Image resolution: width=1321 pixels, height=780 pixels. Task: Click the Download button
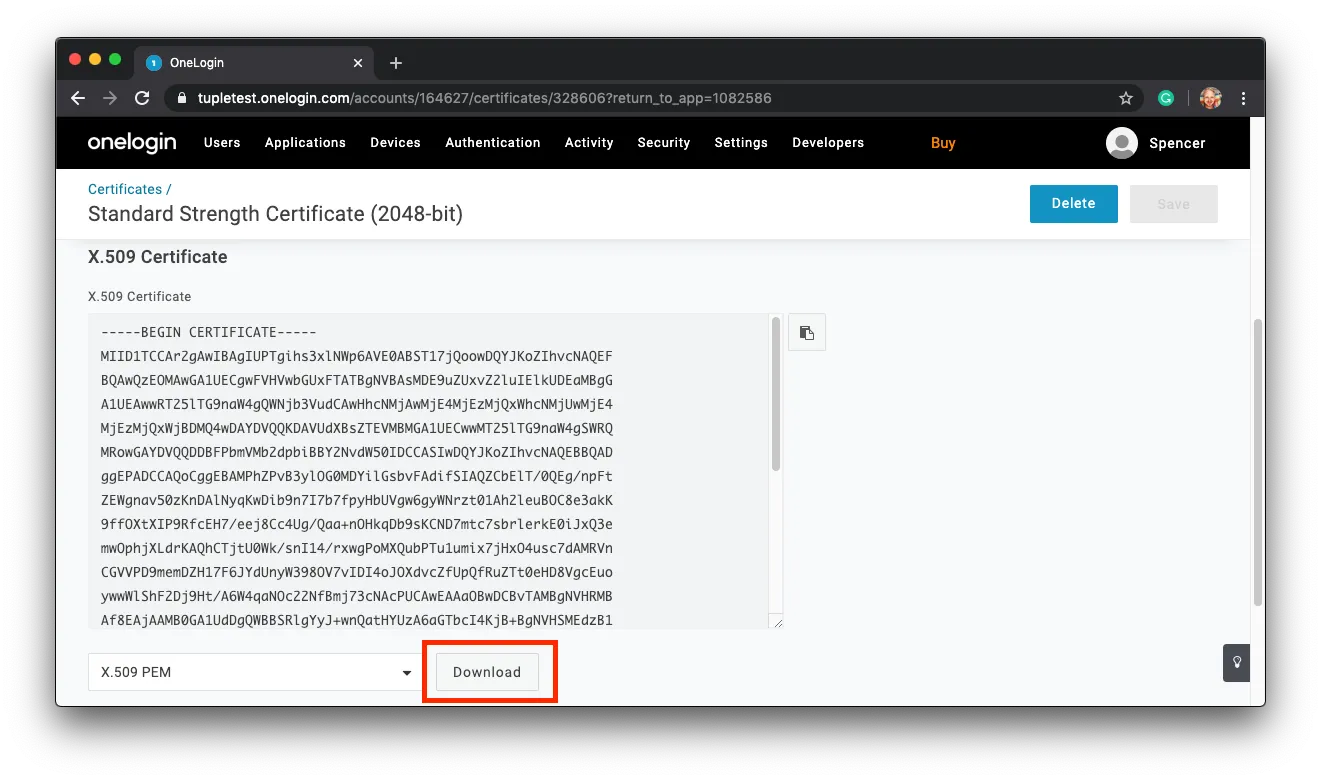coord(487,672)
